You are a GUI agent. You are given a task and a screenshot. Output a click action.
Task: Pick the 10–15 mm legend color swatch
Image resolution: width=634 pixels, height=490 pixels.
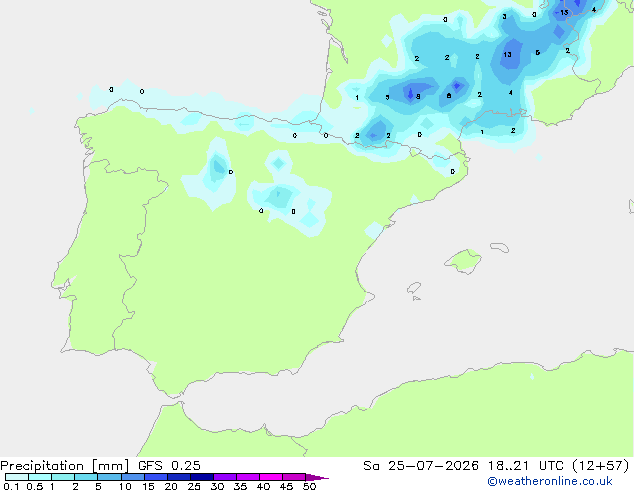click(132, 477)
